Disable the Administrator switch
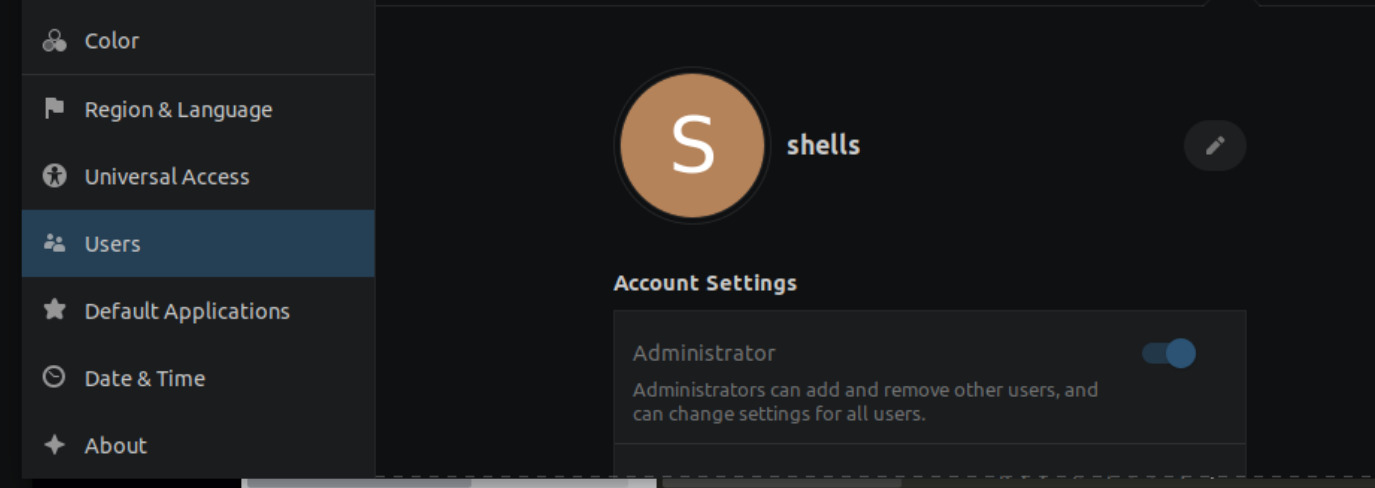The height and width of the screenshot is (488, 1375). coord(1168,353)
